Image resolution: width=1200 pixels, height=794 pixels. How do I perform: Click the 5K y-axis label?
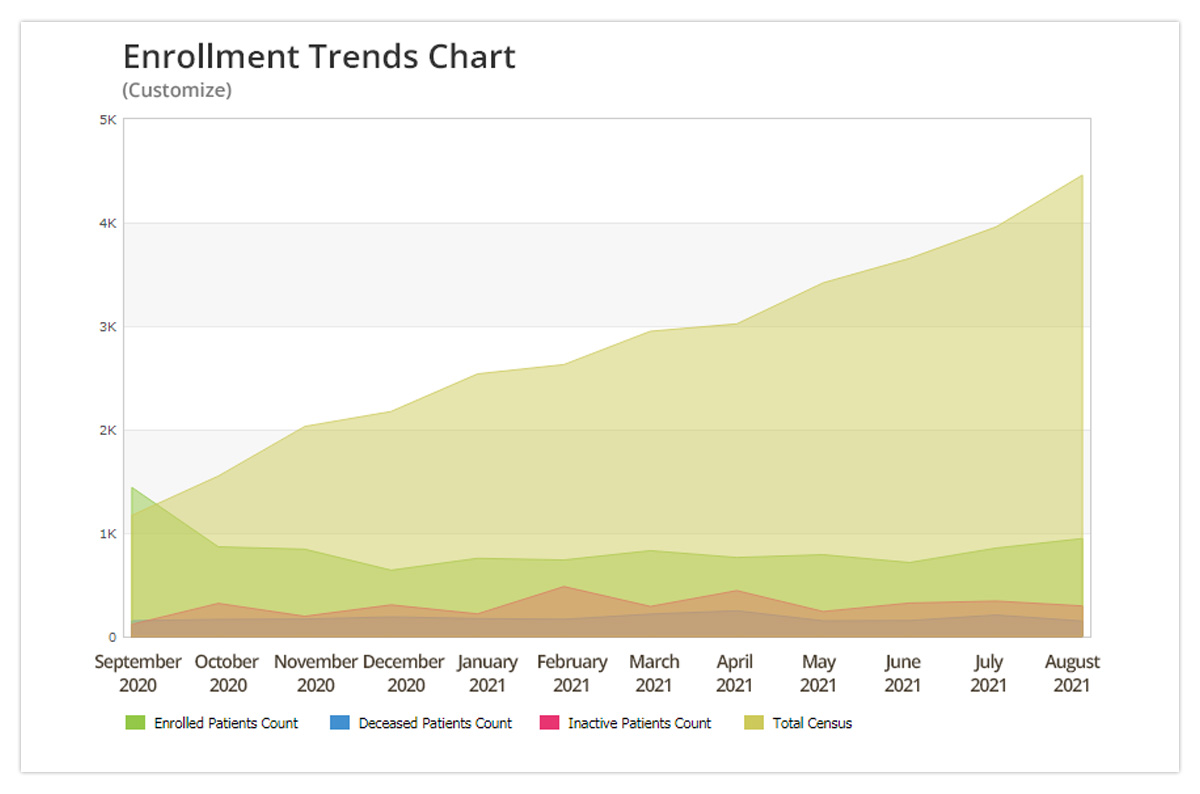pos(108,120)
